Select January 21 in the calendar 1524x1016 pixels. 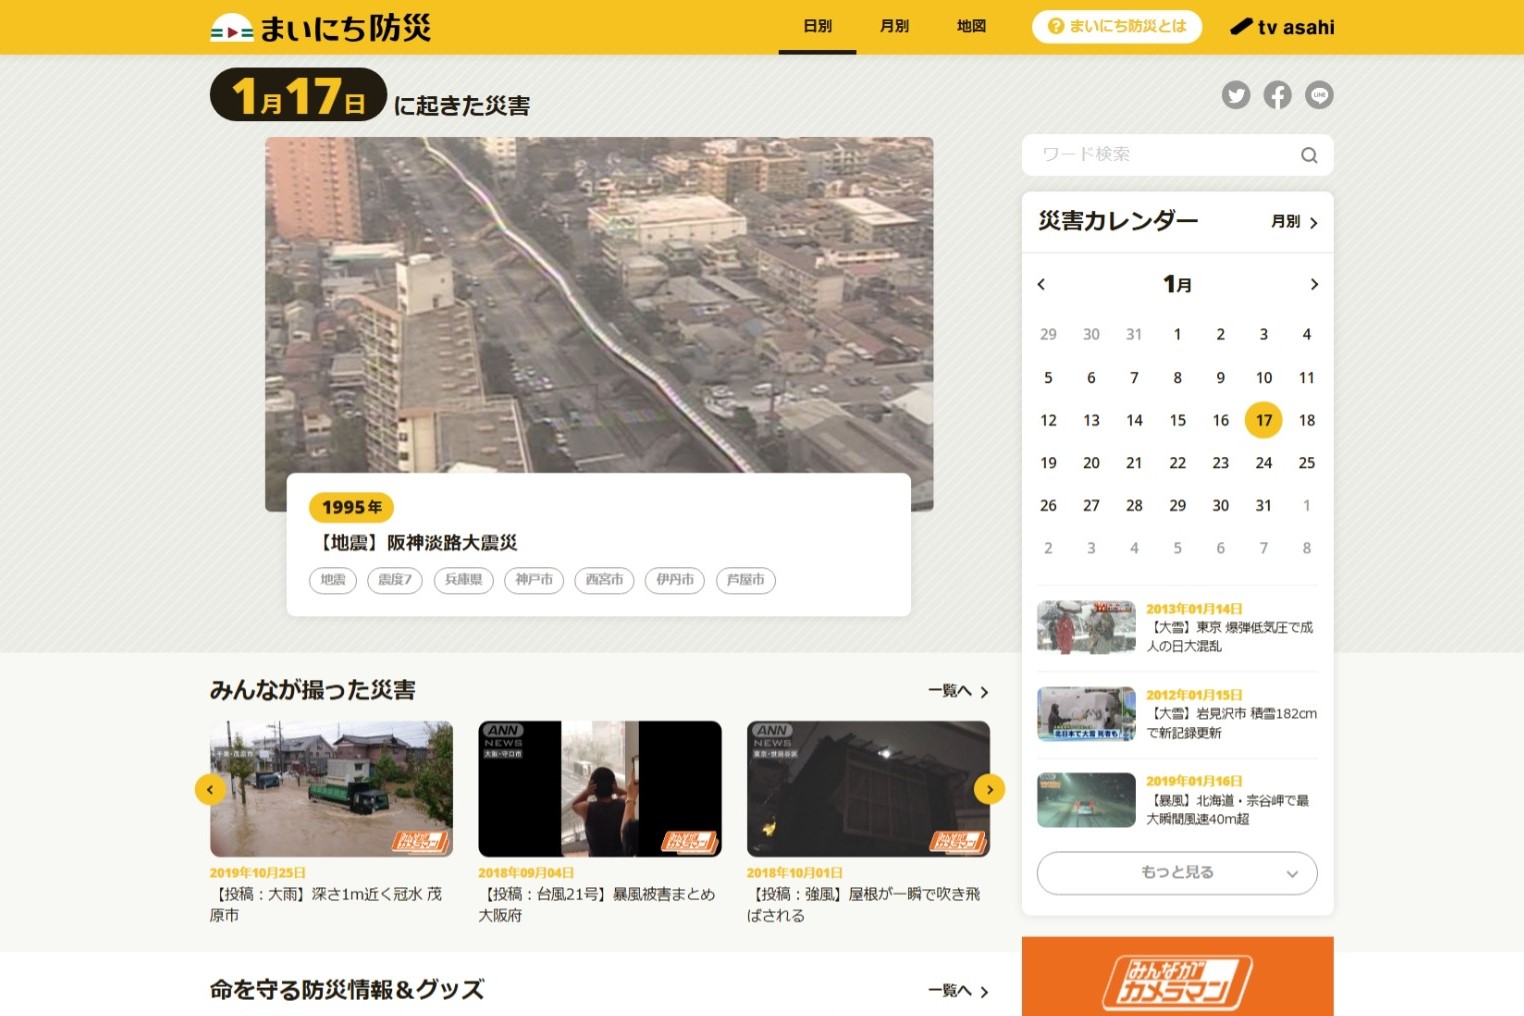tap(1134, 463)
